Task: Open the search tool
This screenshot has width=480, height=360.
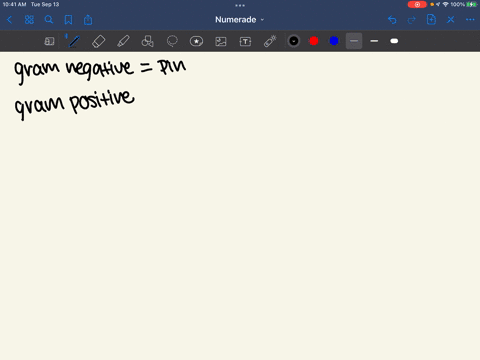Action: 49,20
